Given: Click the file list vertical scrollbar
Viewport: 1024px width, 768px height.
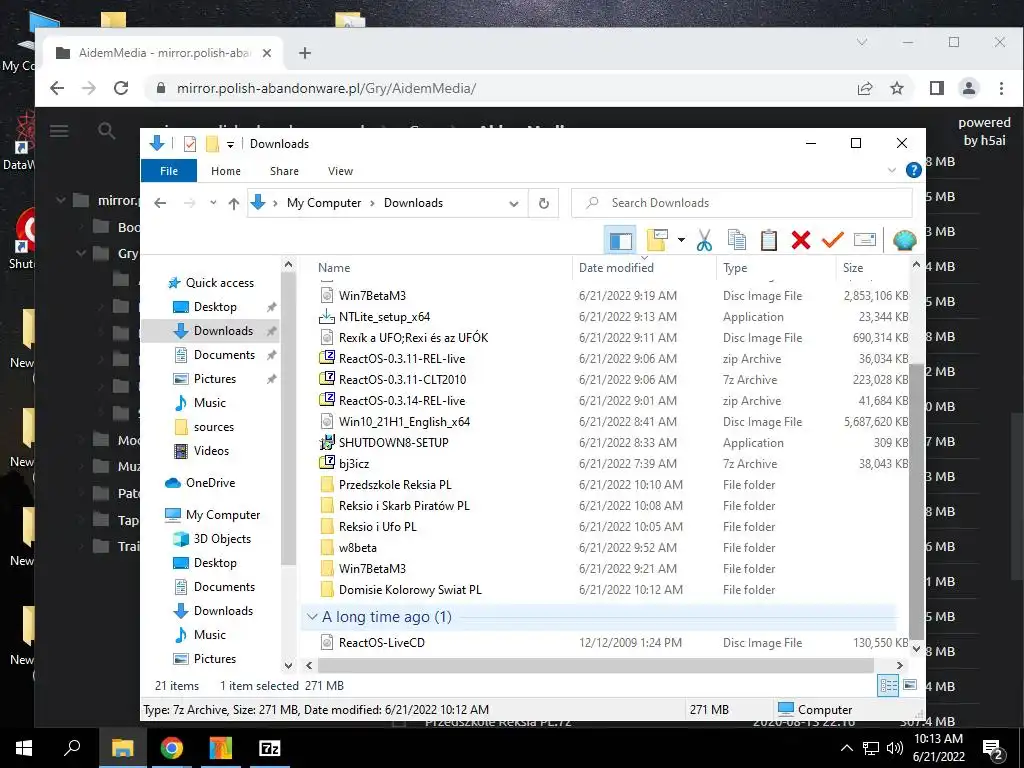Looking at the screenshot, I should (917, 500).
